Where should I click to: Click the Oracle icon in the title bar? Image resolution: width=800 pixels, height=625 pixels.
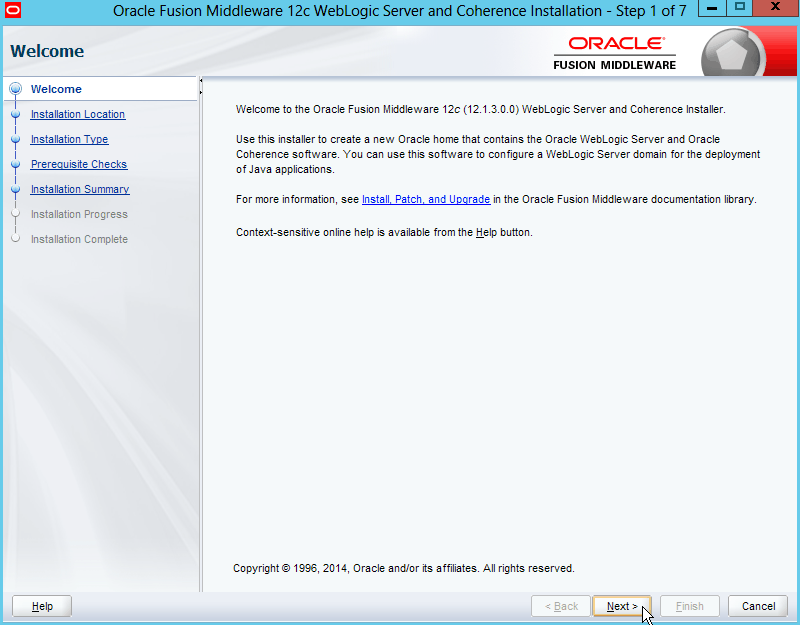pos(12,12)
